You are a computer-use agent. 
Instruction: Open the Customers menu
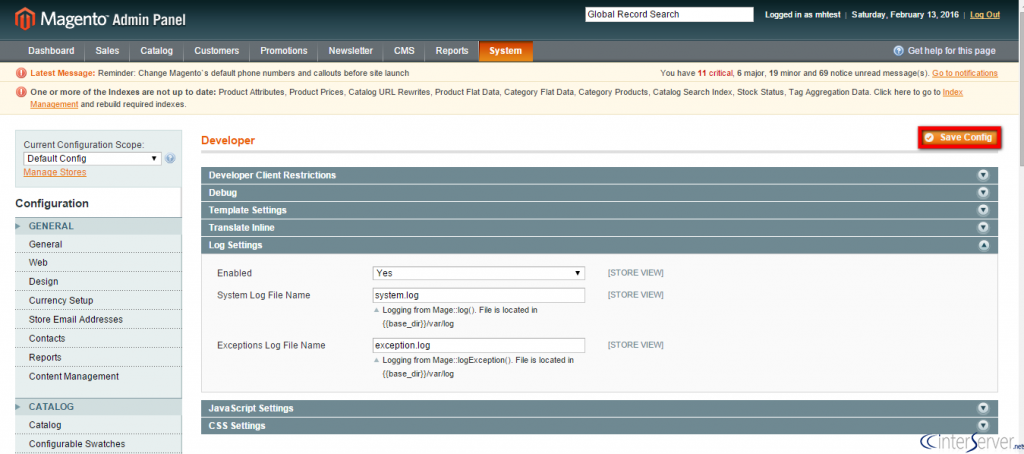pos(217,50)
